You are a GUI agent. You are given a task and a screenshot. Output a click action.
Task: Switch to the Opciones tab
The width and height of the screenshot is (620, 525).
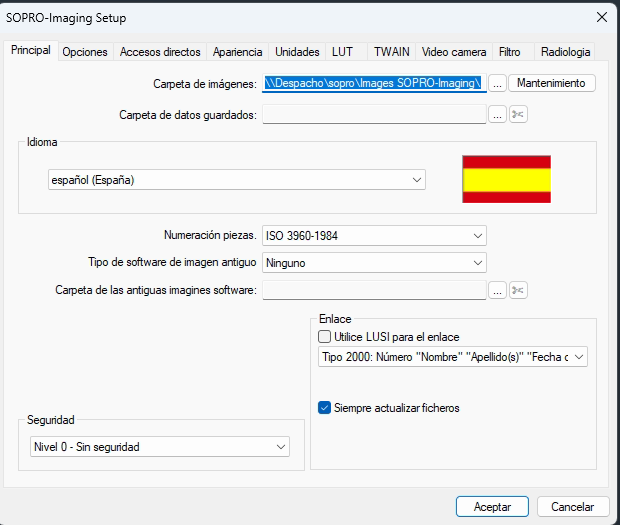tap(85, 52)
